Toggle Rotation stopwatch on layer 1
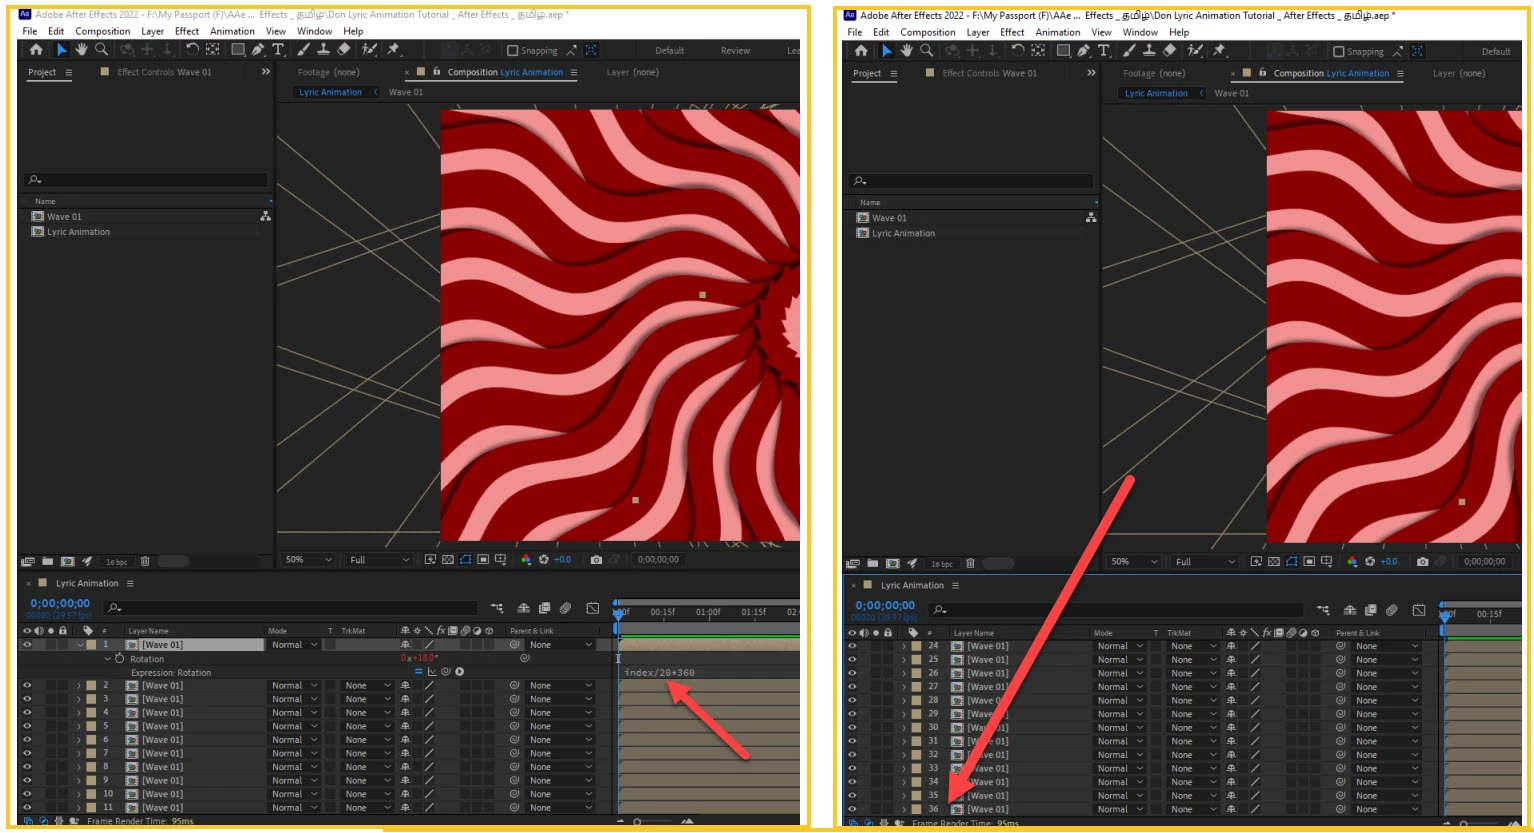The image size is (1534, 833). 119,659
